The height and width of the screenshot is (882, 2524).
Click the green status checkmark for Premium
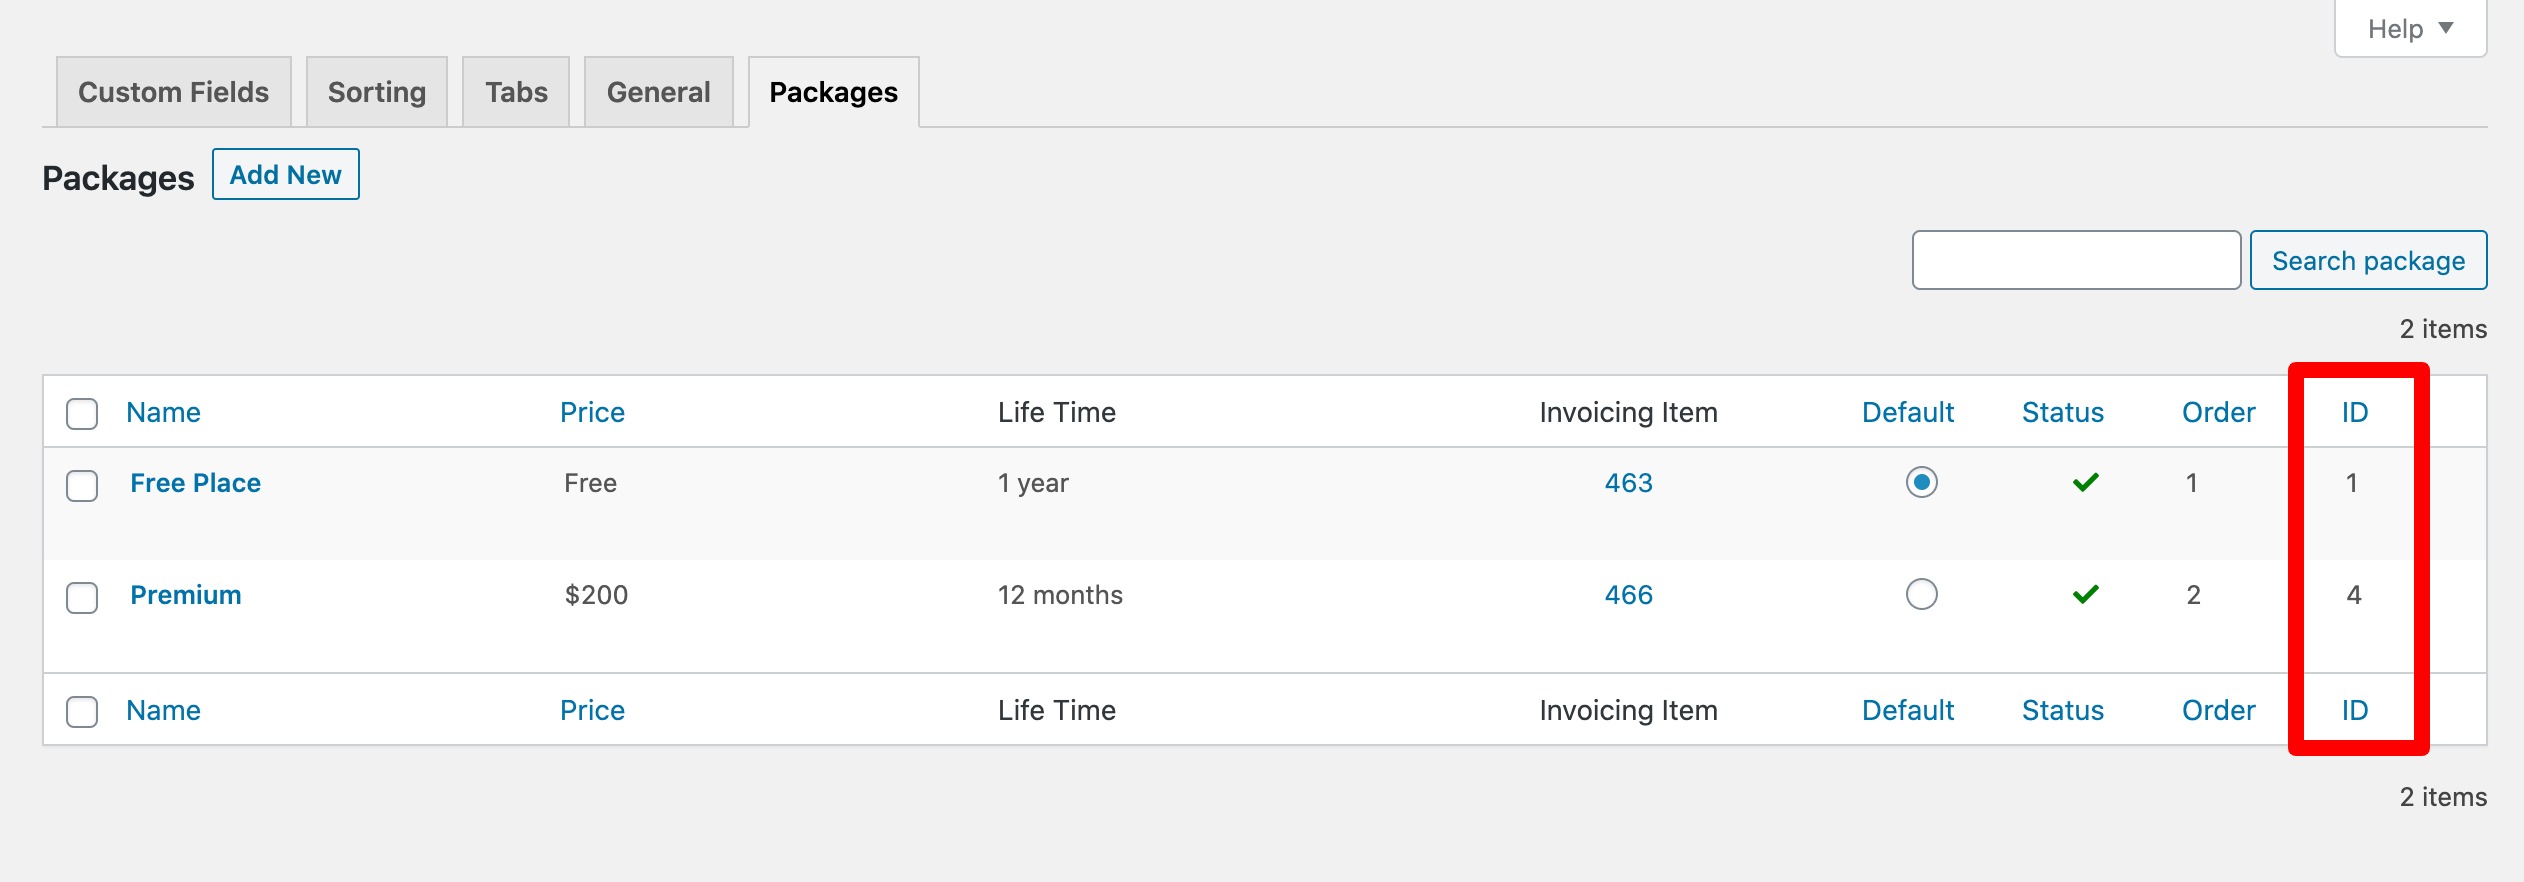click(2085, 595)
